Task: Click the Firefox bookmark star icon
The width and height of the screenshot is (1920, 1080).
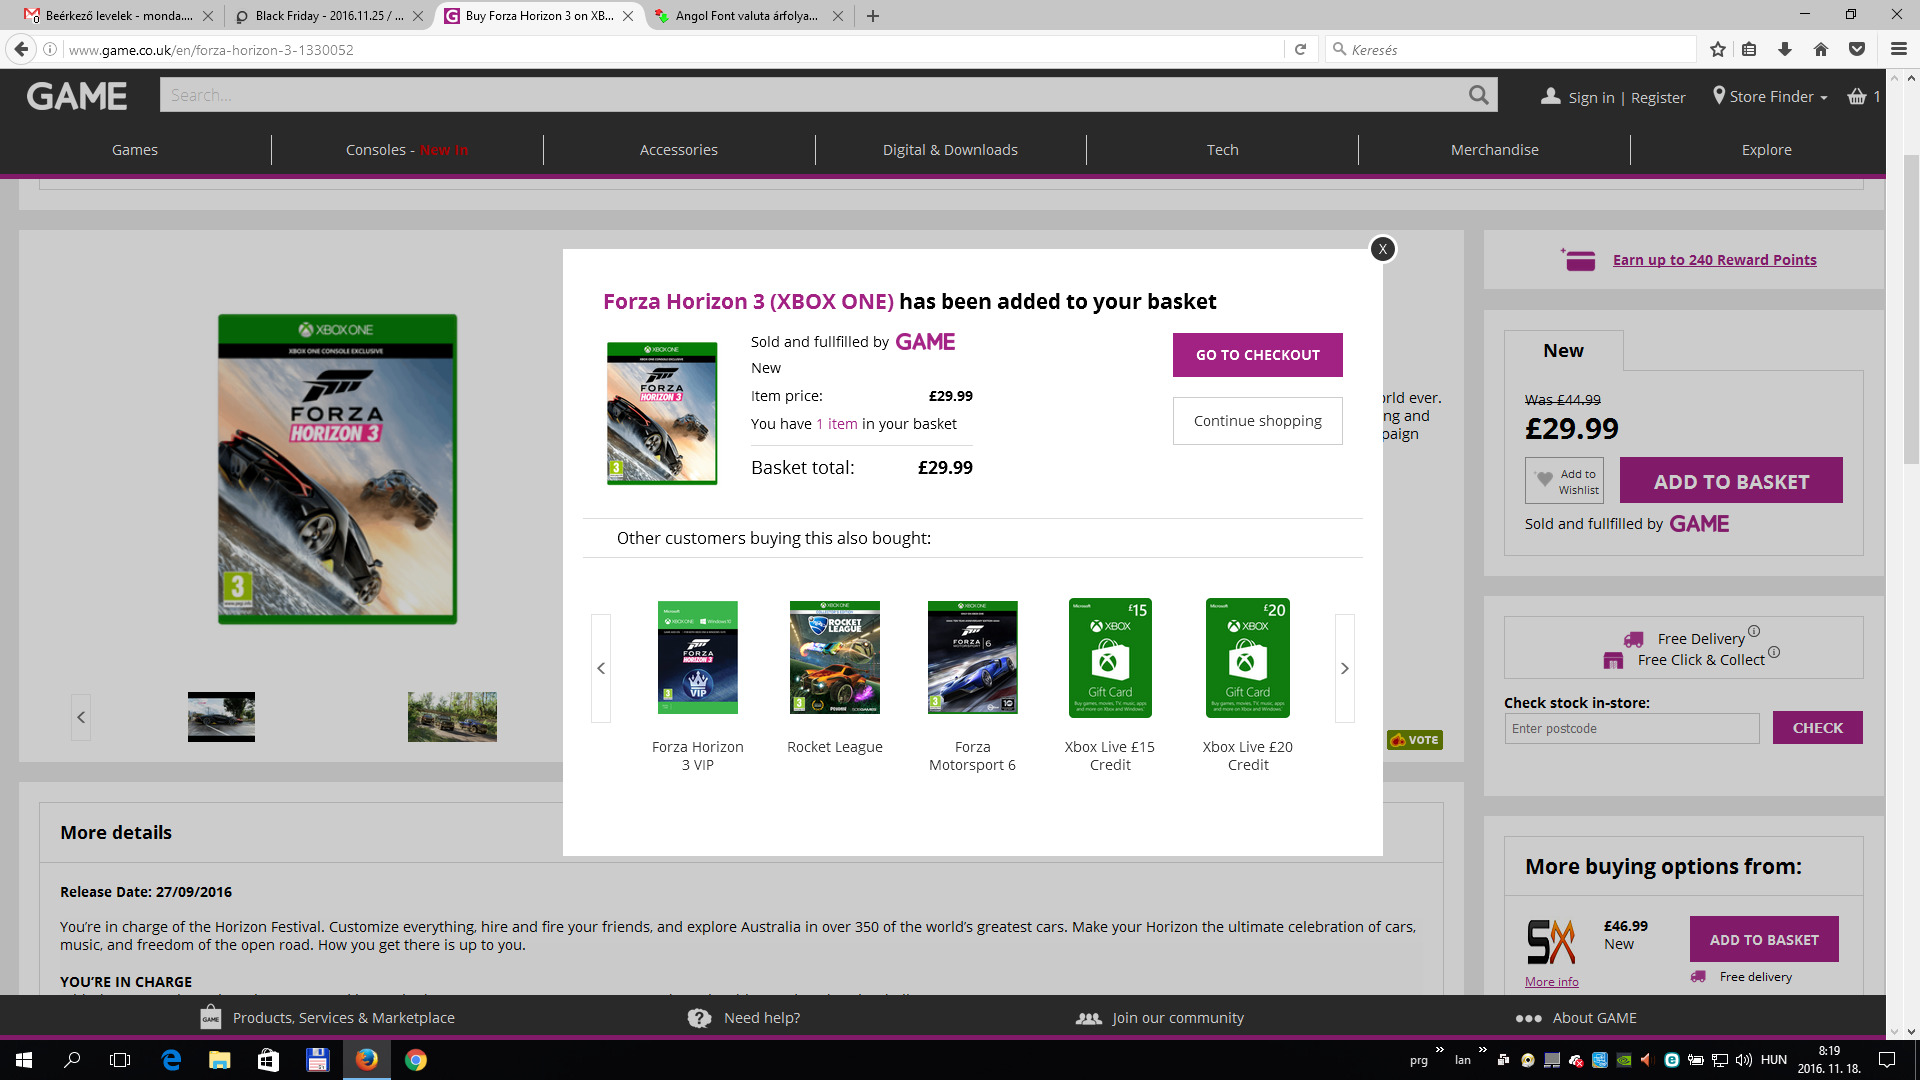Action: coord(1718,49)
